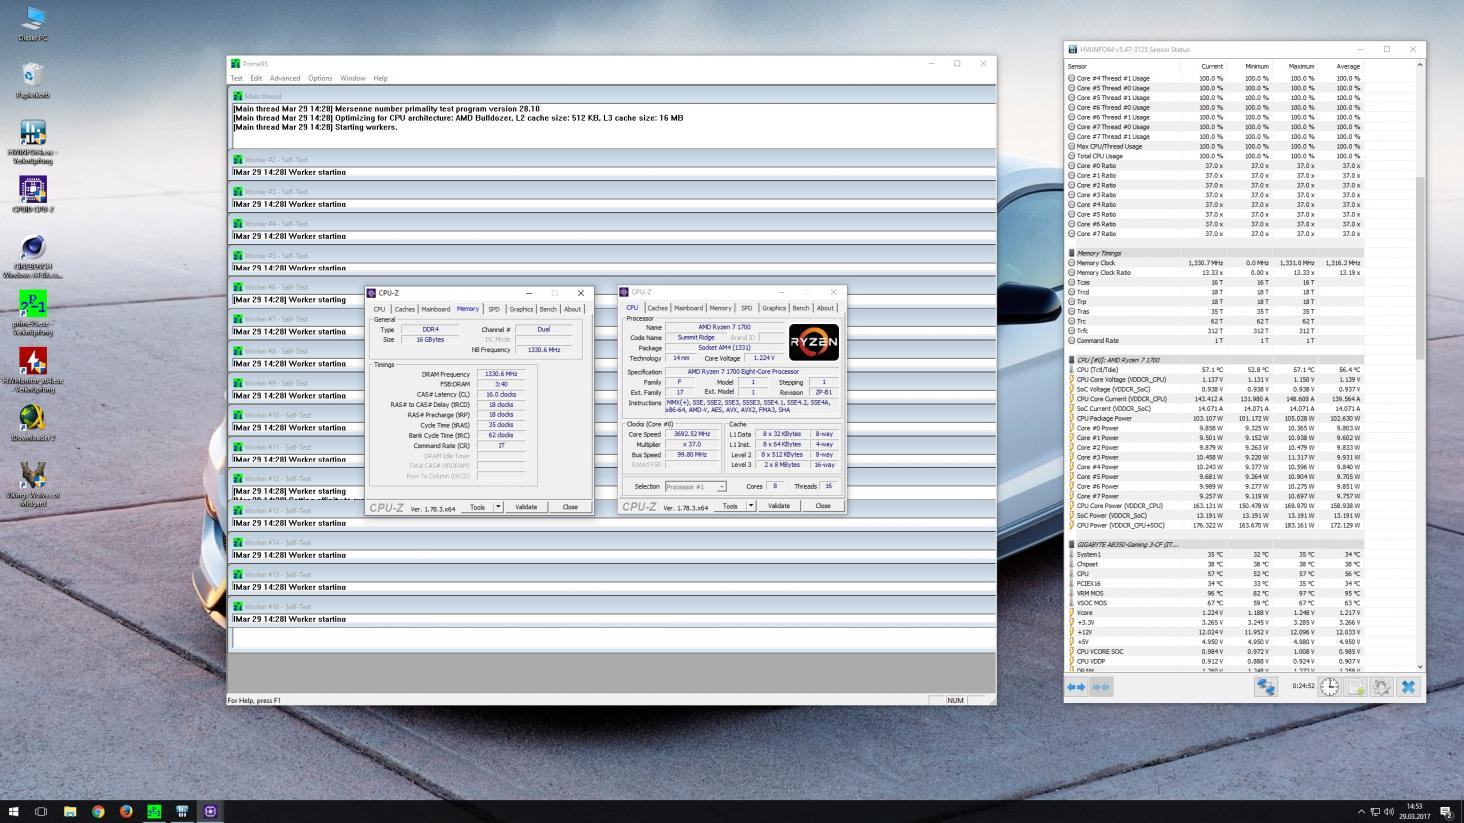1464x823 pixels.
Task: Click Validate in the Memory CPU-Z window
Action: pos(526,507)
